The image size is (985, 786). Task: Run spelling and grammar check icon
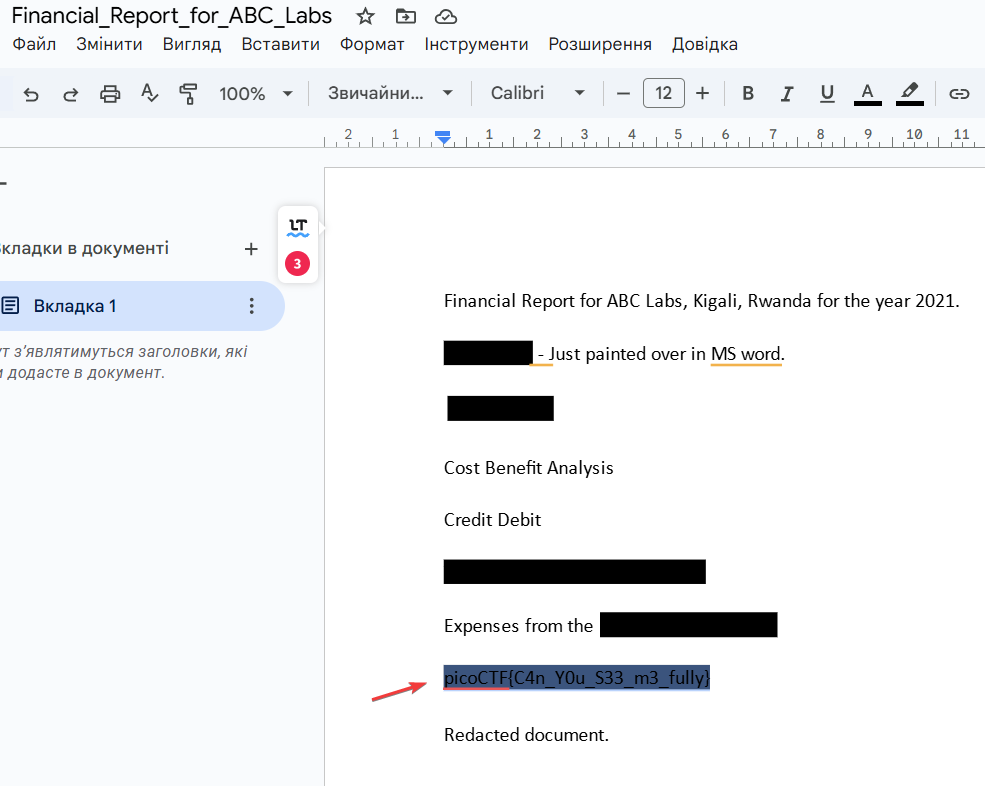pos(149,94)
